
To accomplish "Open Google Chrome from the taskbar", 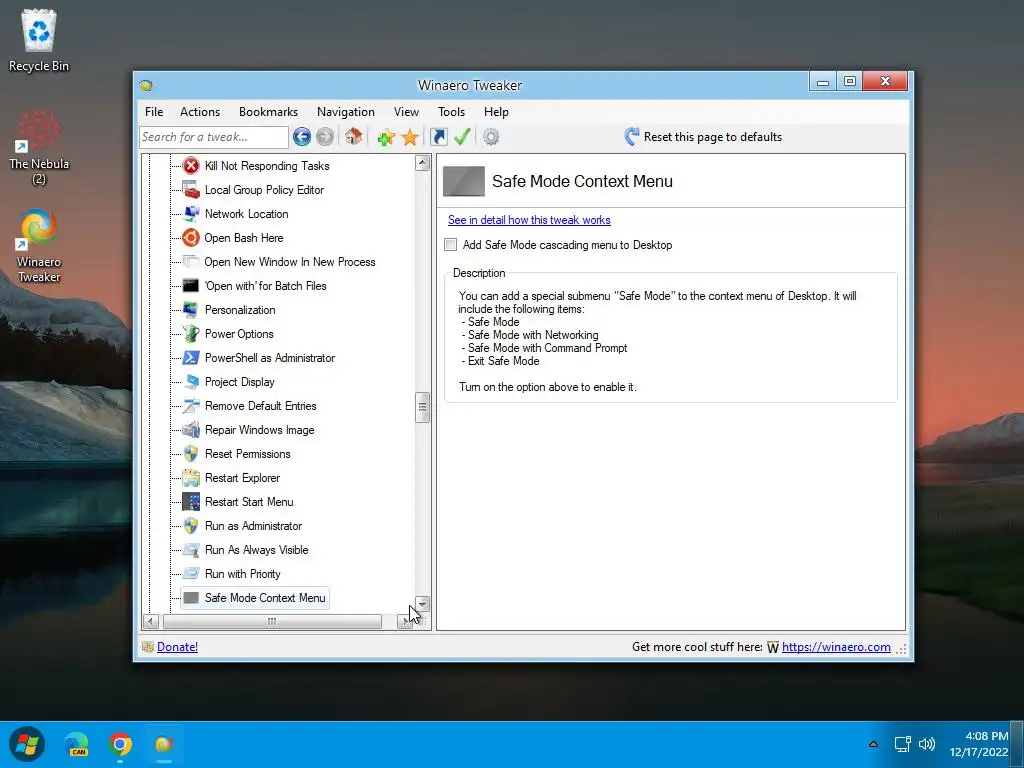I will pyautogui.click(x=120, y=744).
